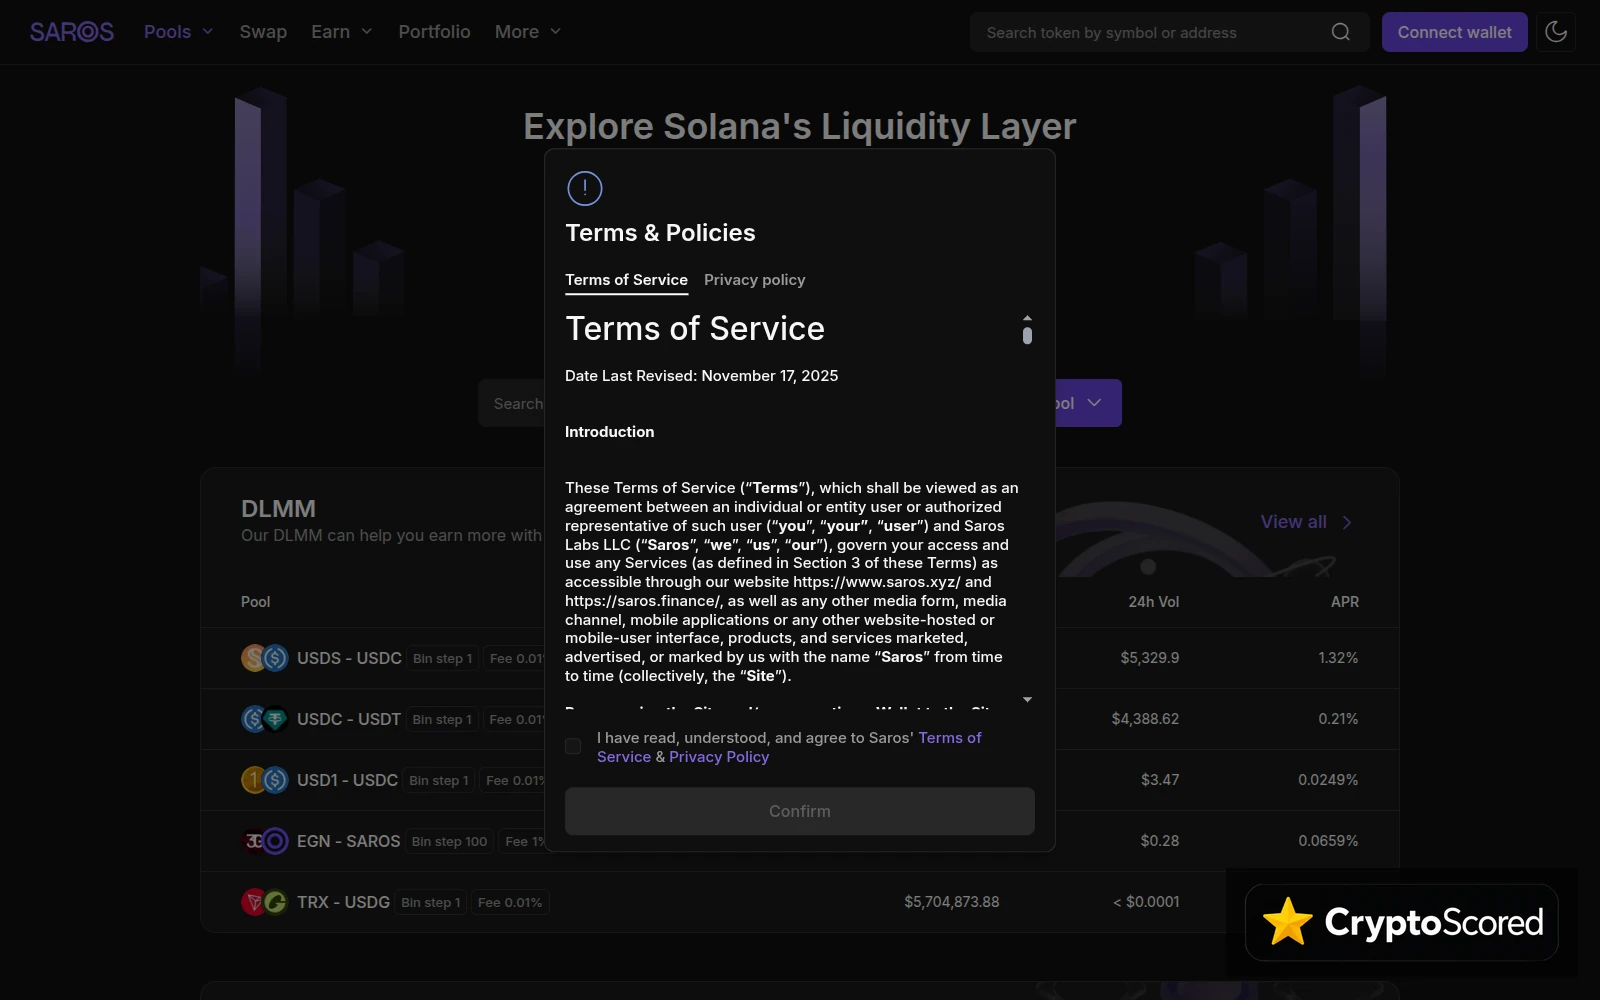Open the Portfolio page

(434, 32)
